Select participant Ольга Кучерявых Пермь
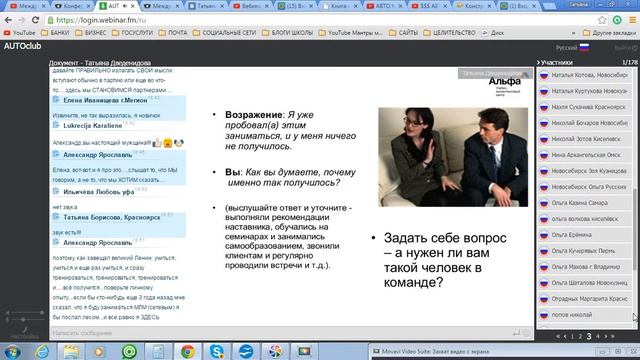This screenshot has width=640, height=360. pos(584,251)
